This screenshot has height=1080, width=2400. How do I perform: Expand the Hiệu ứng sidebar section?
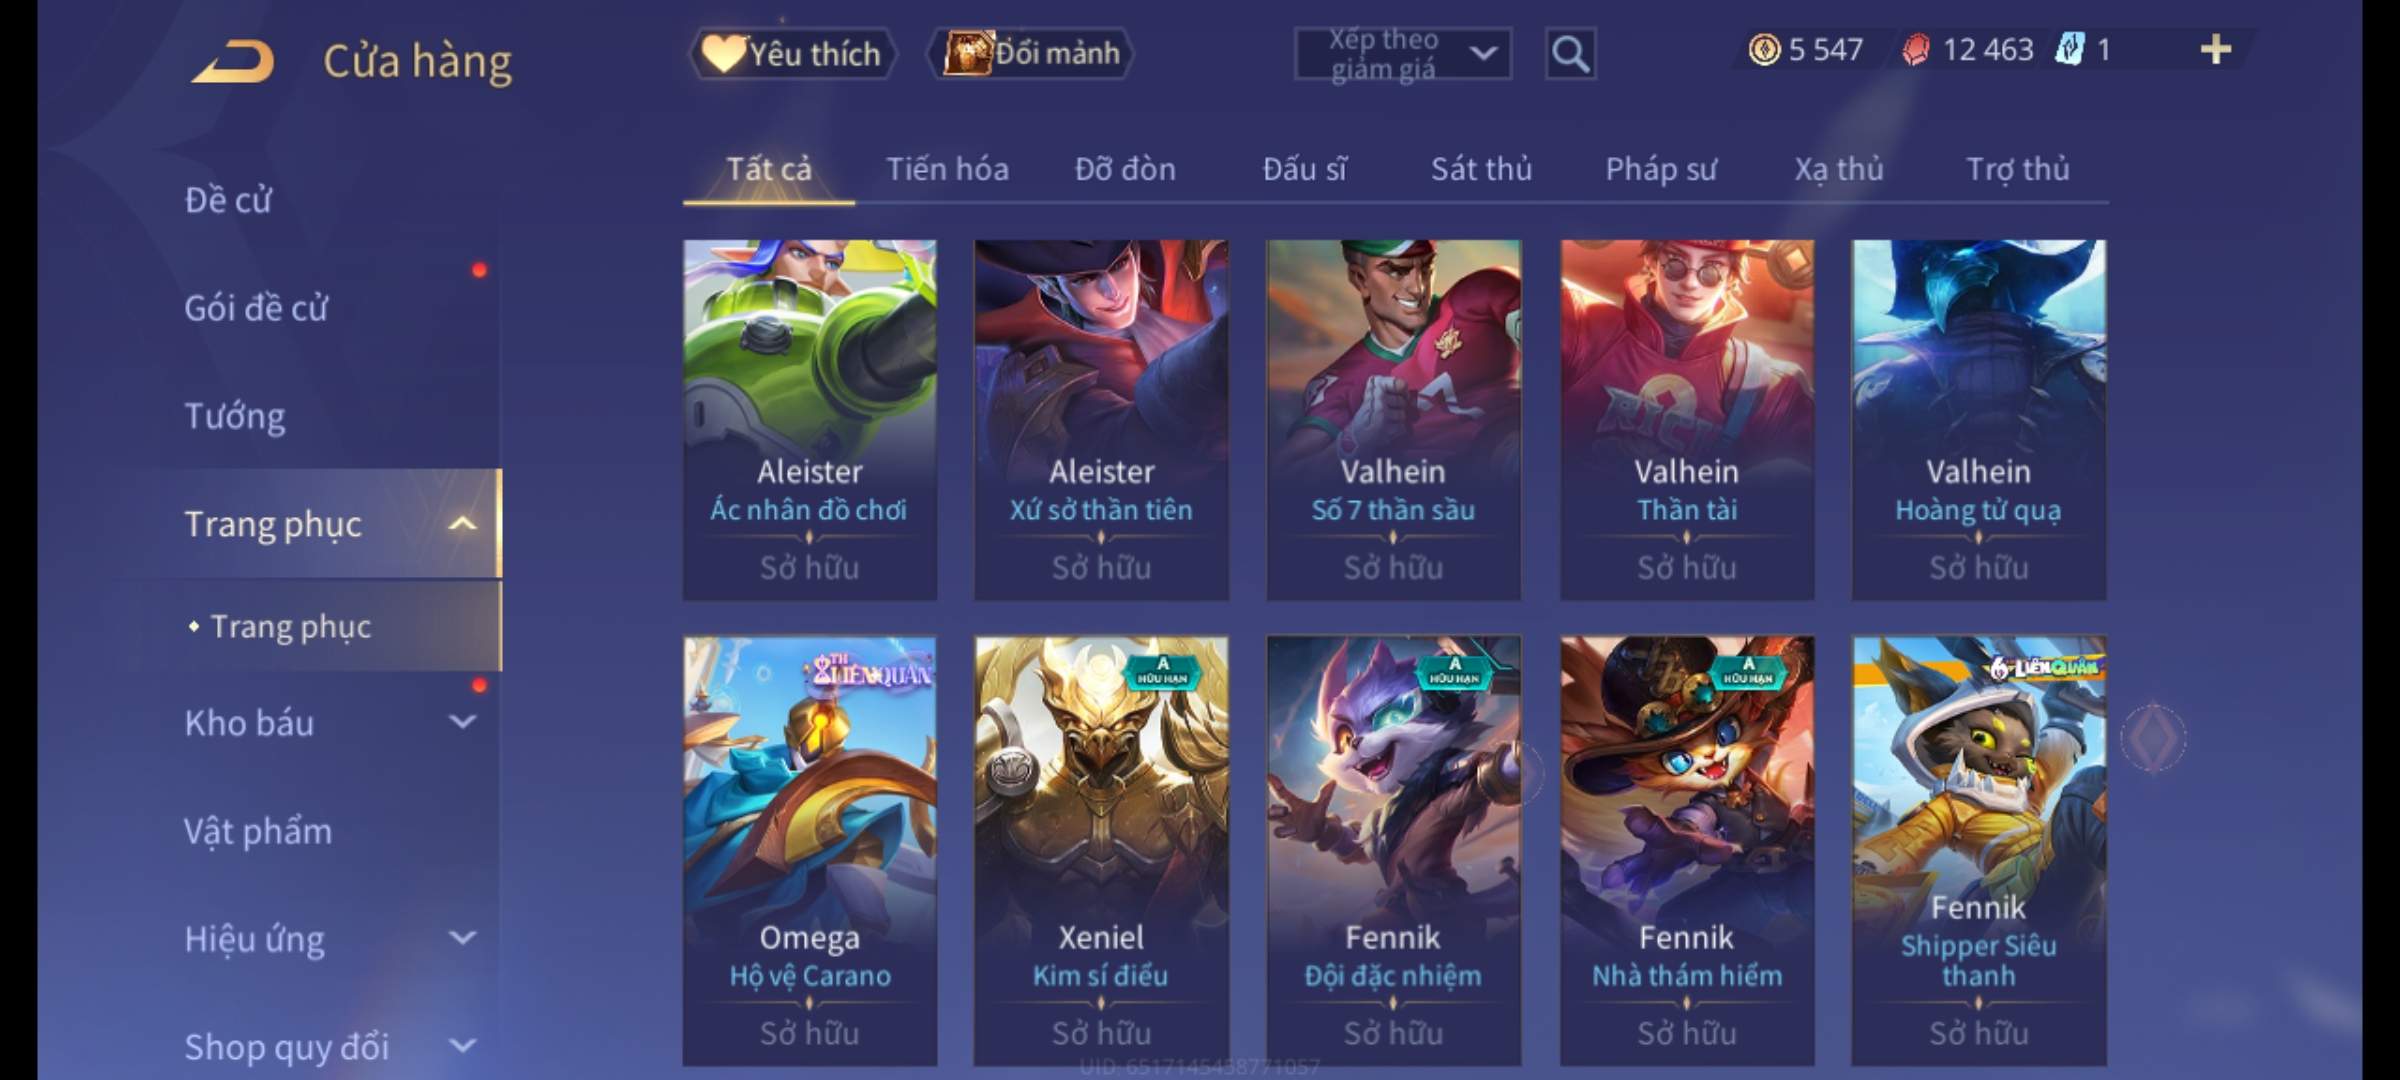tap(462, 938)
